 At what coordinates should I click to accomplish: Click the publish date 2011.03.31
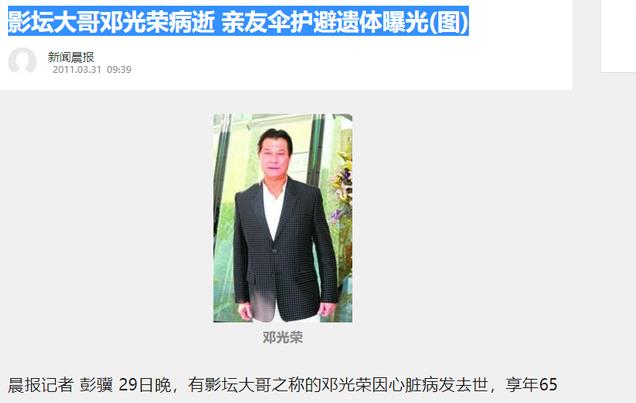[x=77, y=70]
